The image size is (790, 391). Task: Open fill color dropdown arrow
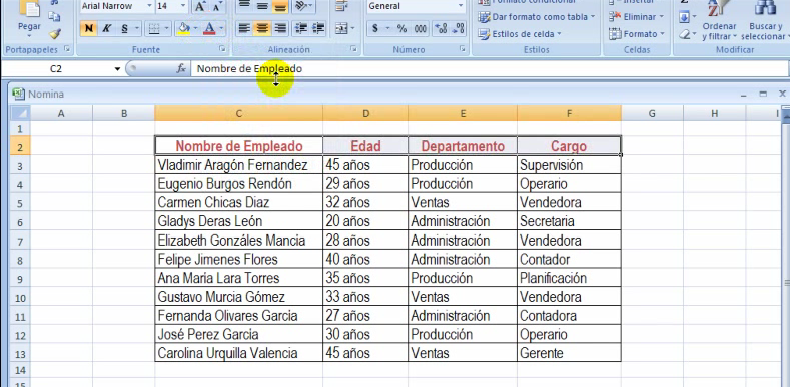(196, 29)
